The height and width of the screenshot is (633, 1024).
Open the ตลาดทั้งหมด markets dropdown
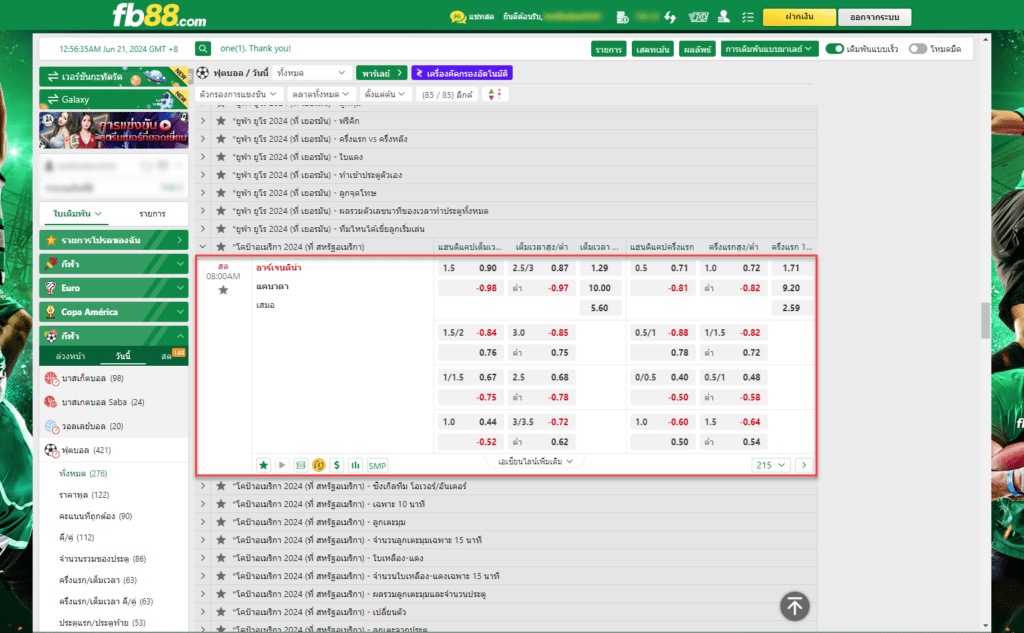pyautogui.click(x=321, y=95)
